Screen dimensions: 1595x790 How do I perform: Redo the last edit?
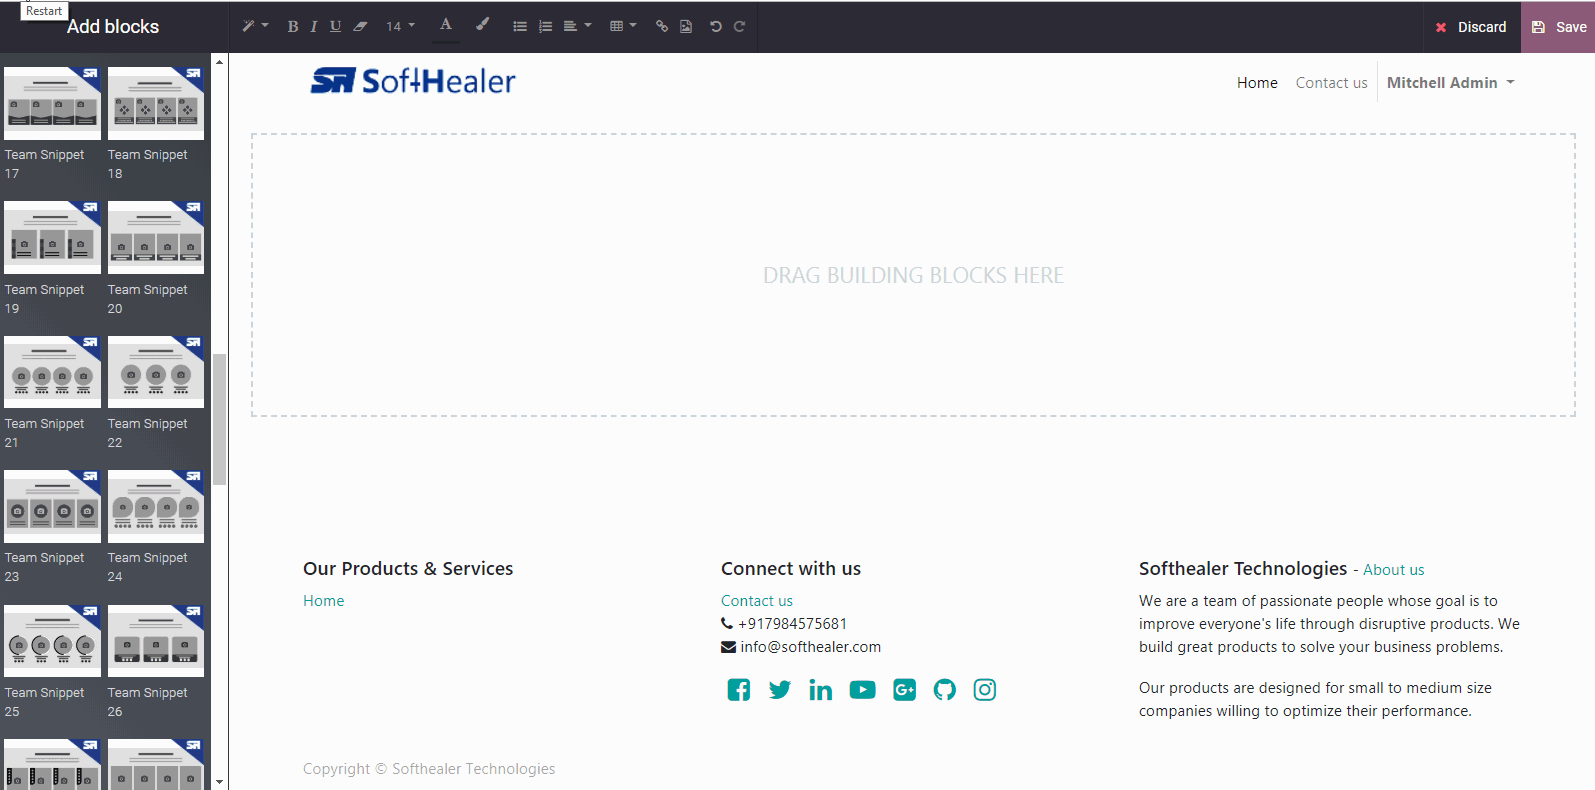pyautogui.click(x=740, y=26)
